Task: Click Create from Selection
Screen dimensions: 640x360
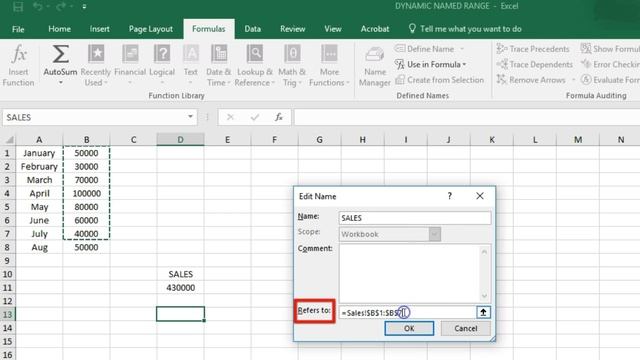Action: click(x=440, y=80)
